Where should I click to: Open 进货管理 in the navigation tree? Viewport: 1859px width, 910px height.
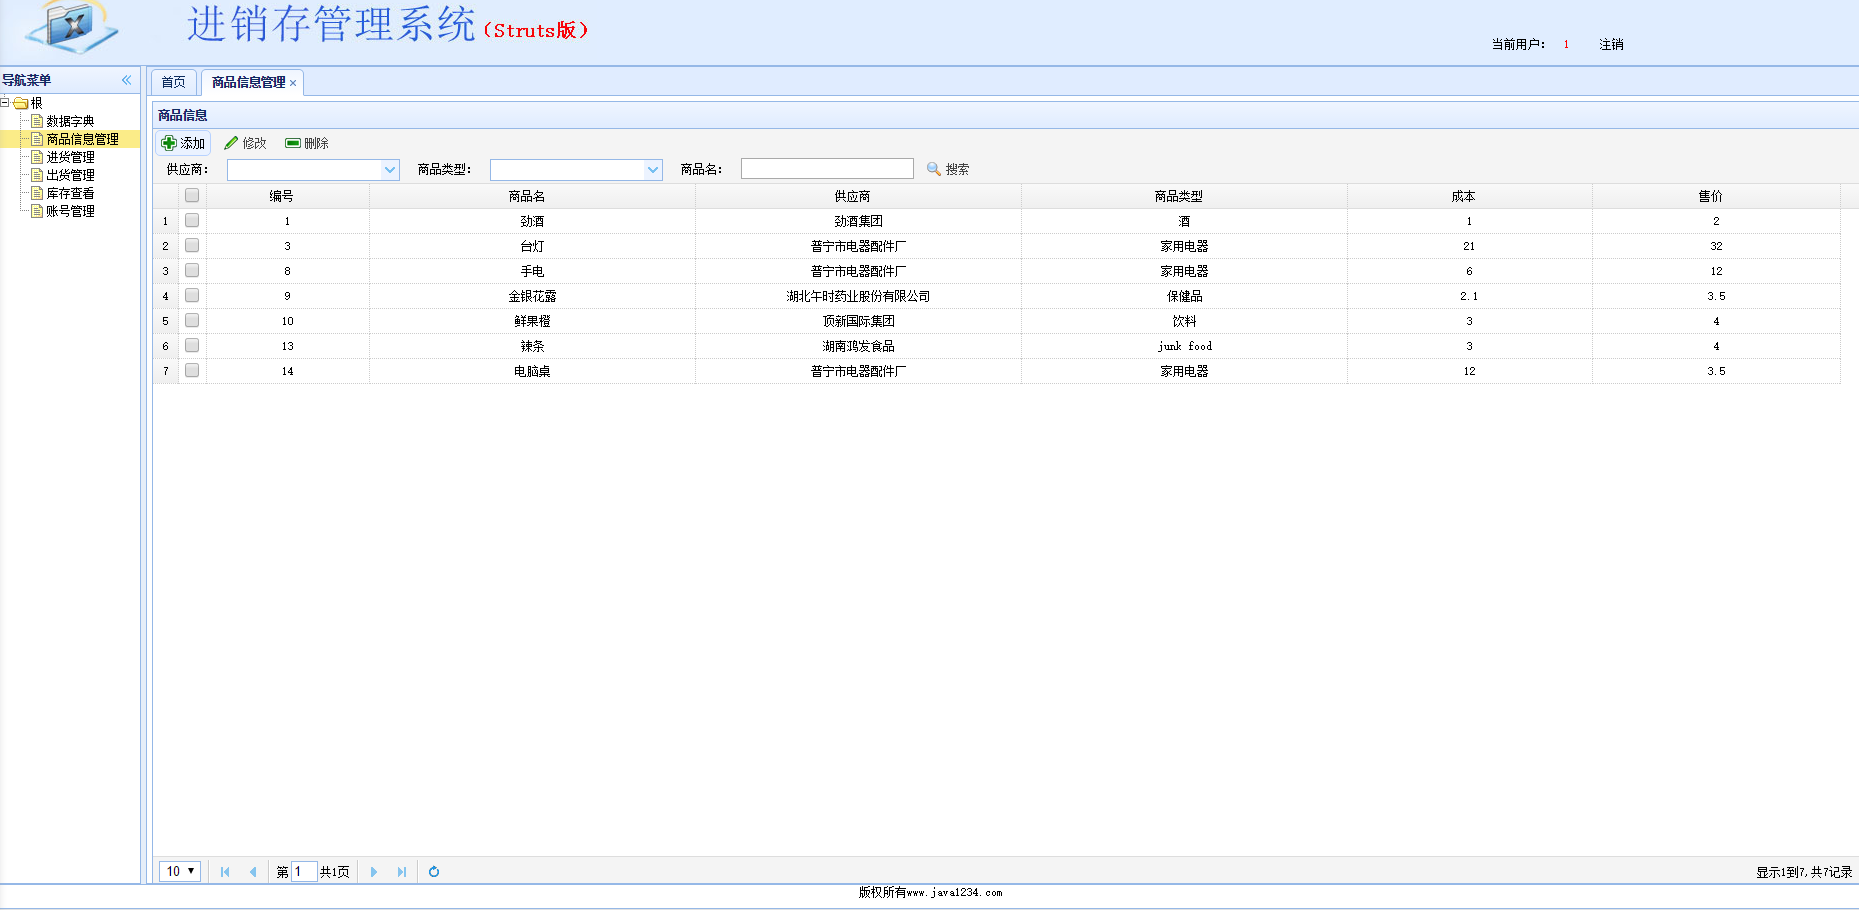70,157
